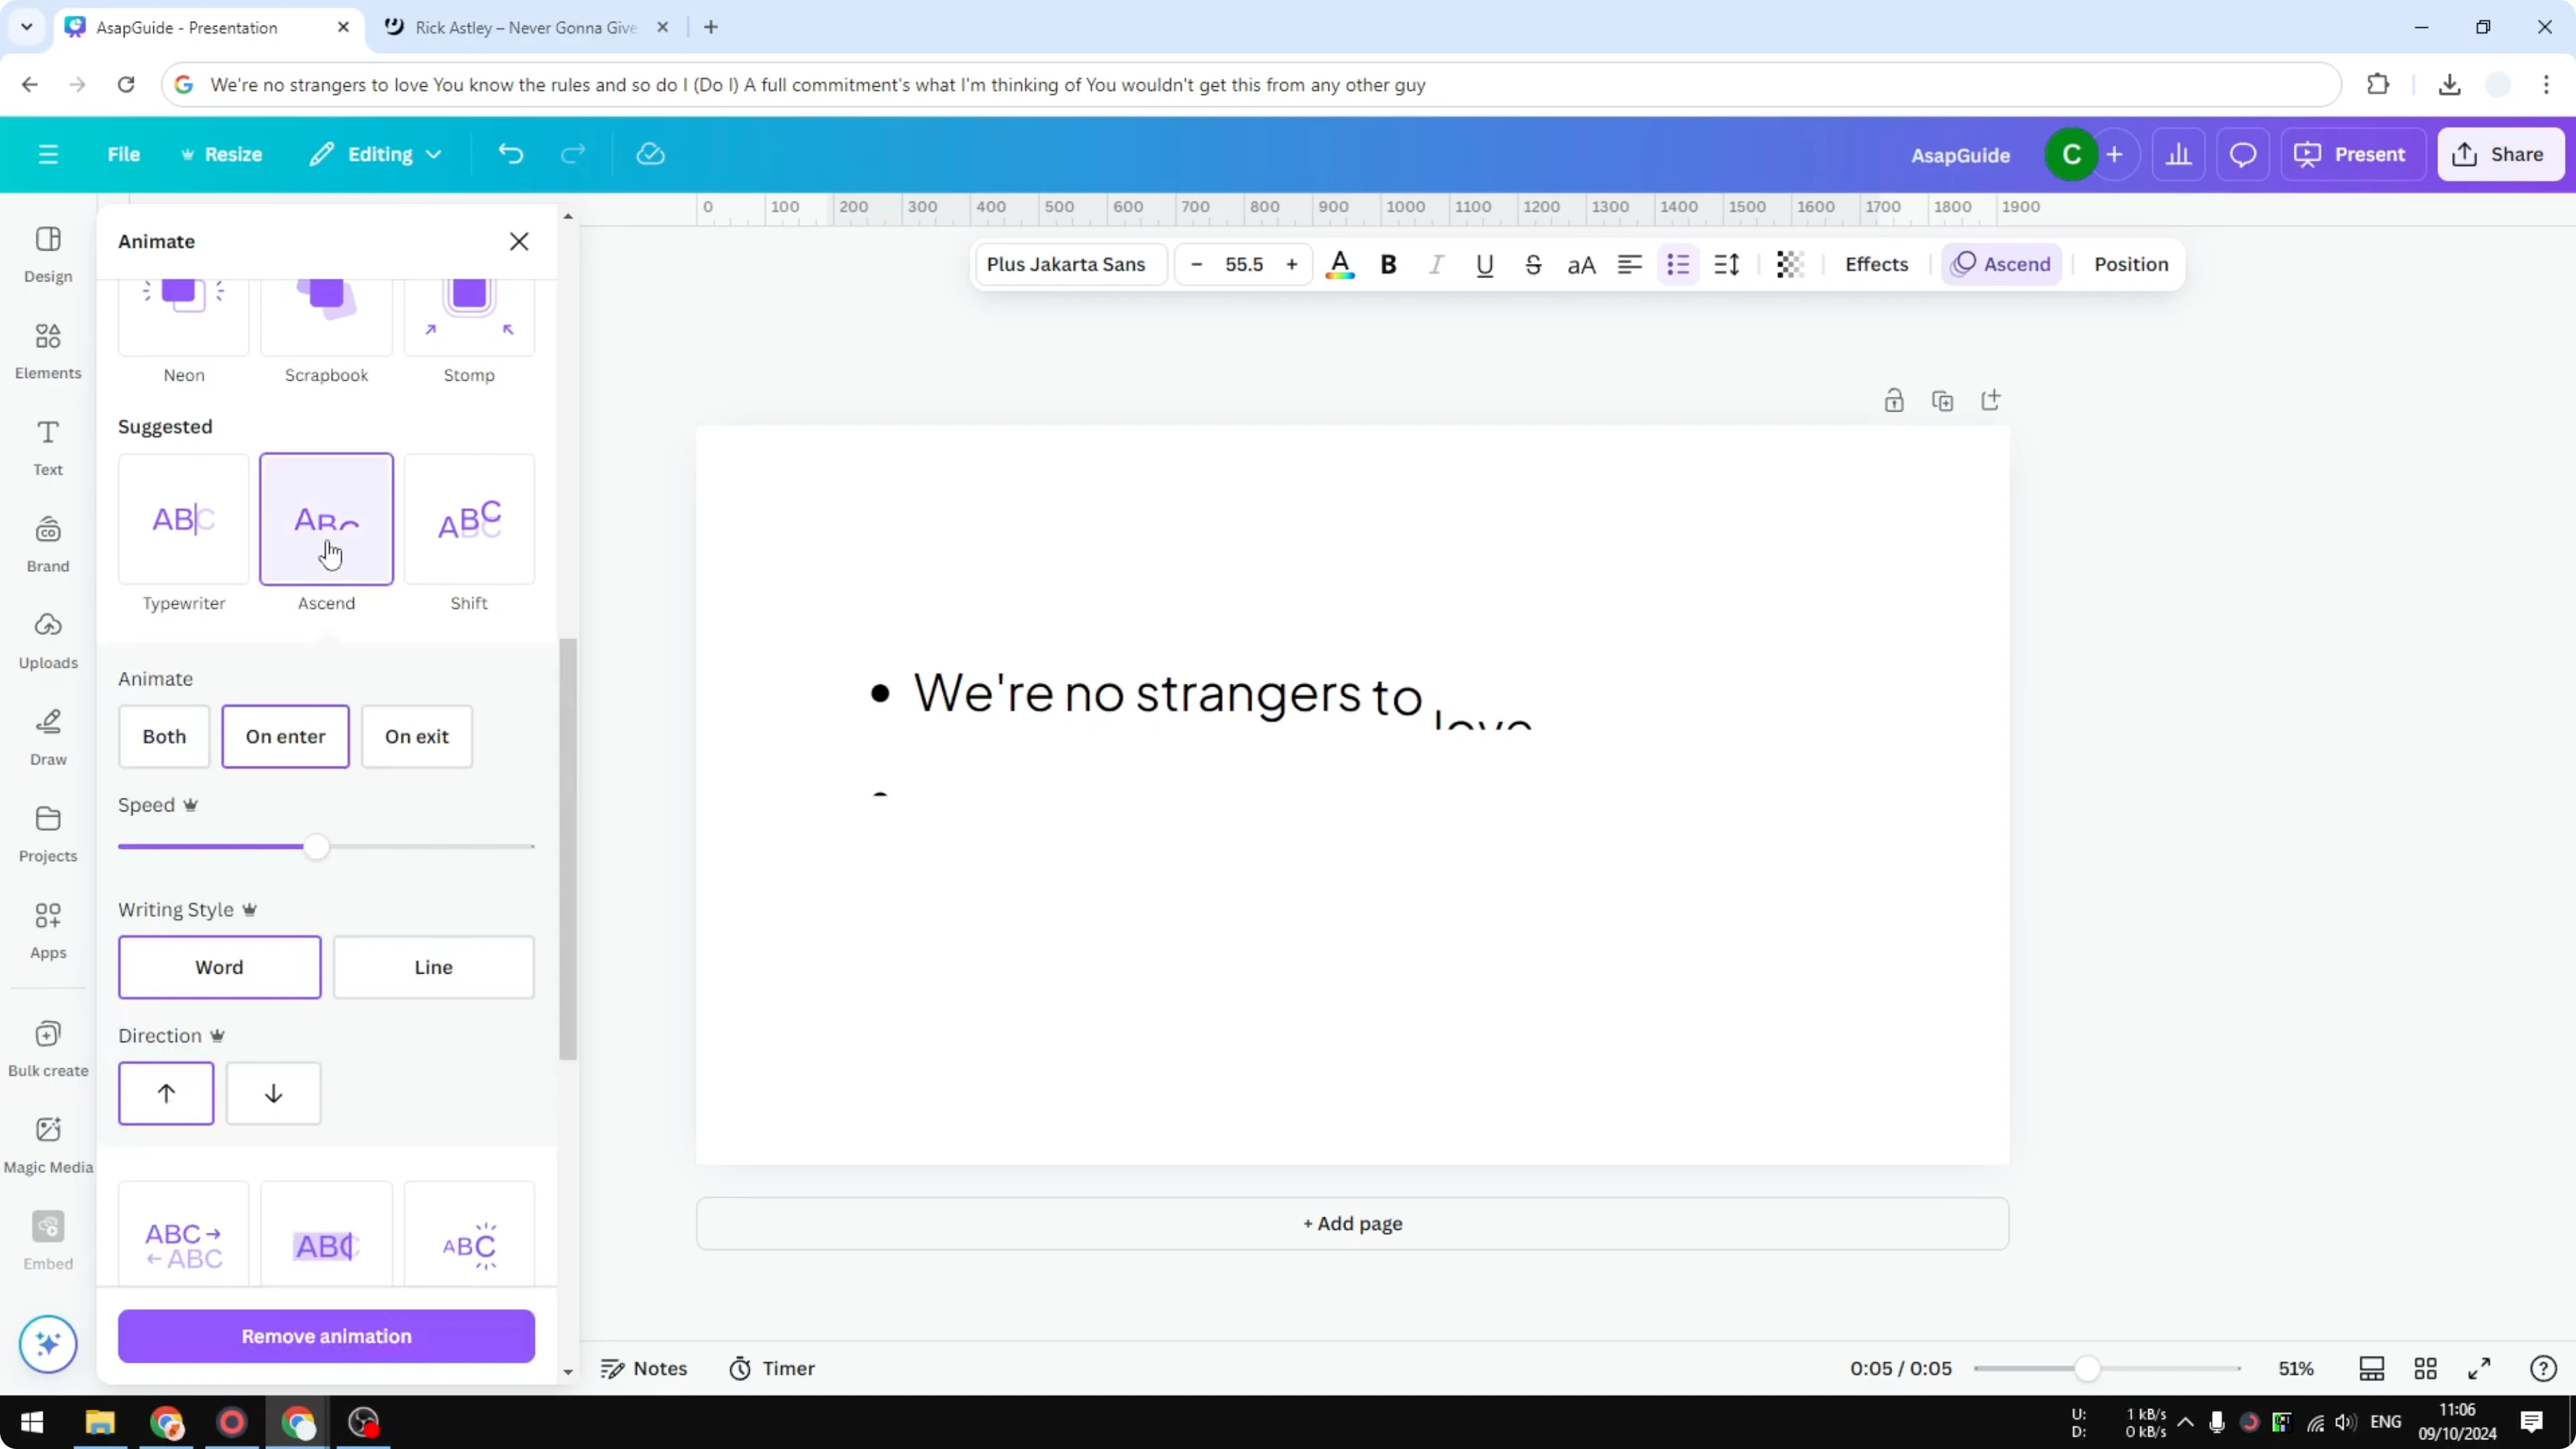Adjust the animation Speed slider handle
The height and width of the screenshot is (1449, 2576).
coord(316,847)
